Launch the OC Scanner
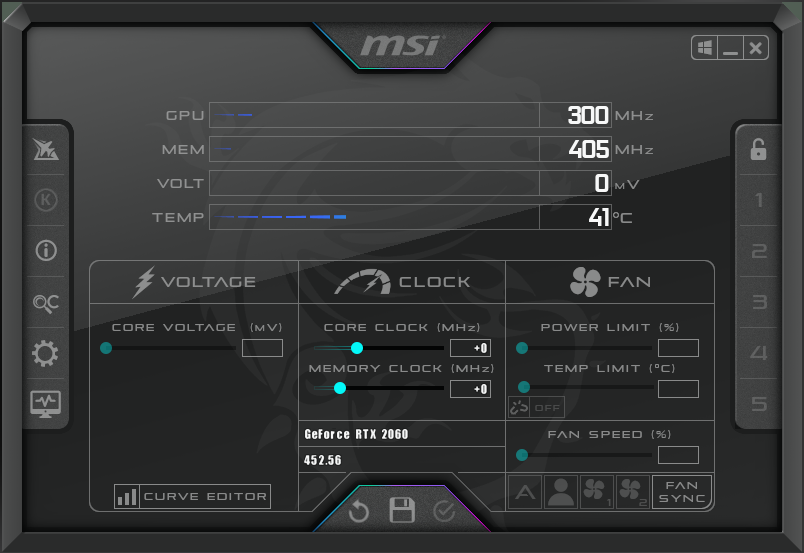The height and width of the screenshot is (553, 804). click(x=46, y=302)
